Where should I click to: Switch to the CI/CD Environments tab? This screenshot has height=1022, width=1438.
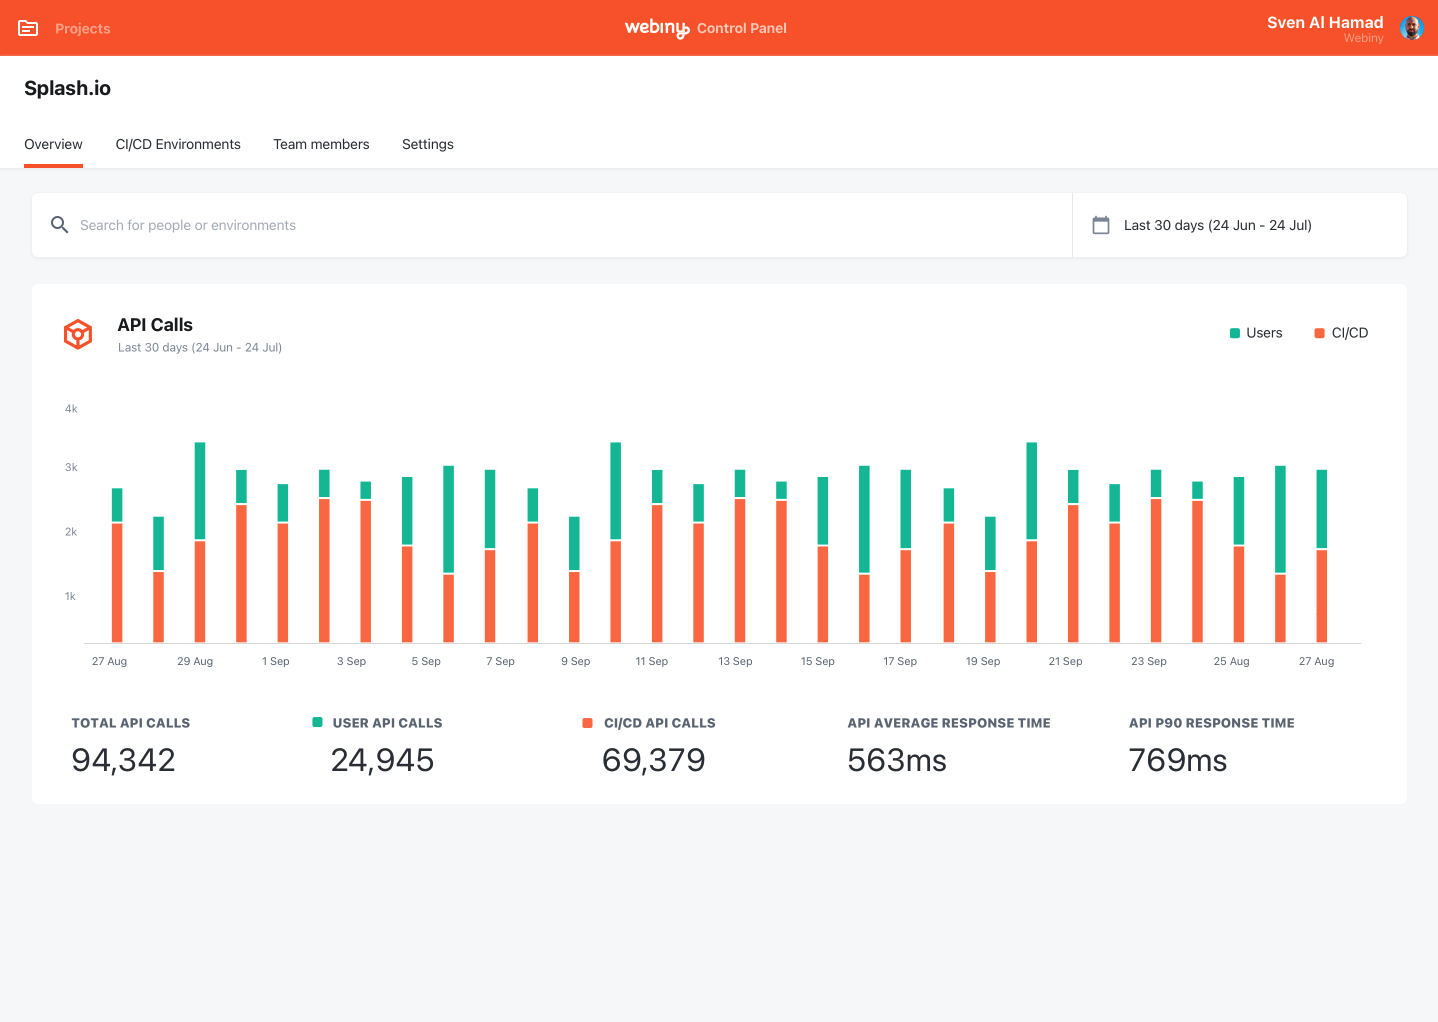(178, 144)
